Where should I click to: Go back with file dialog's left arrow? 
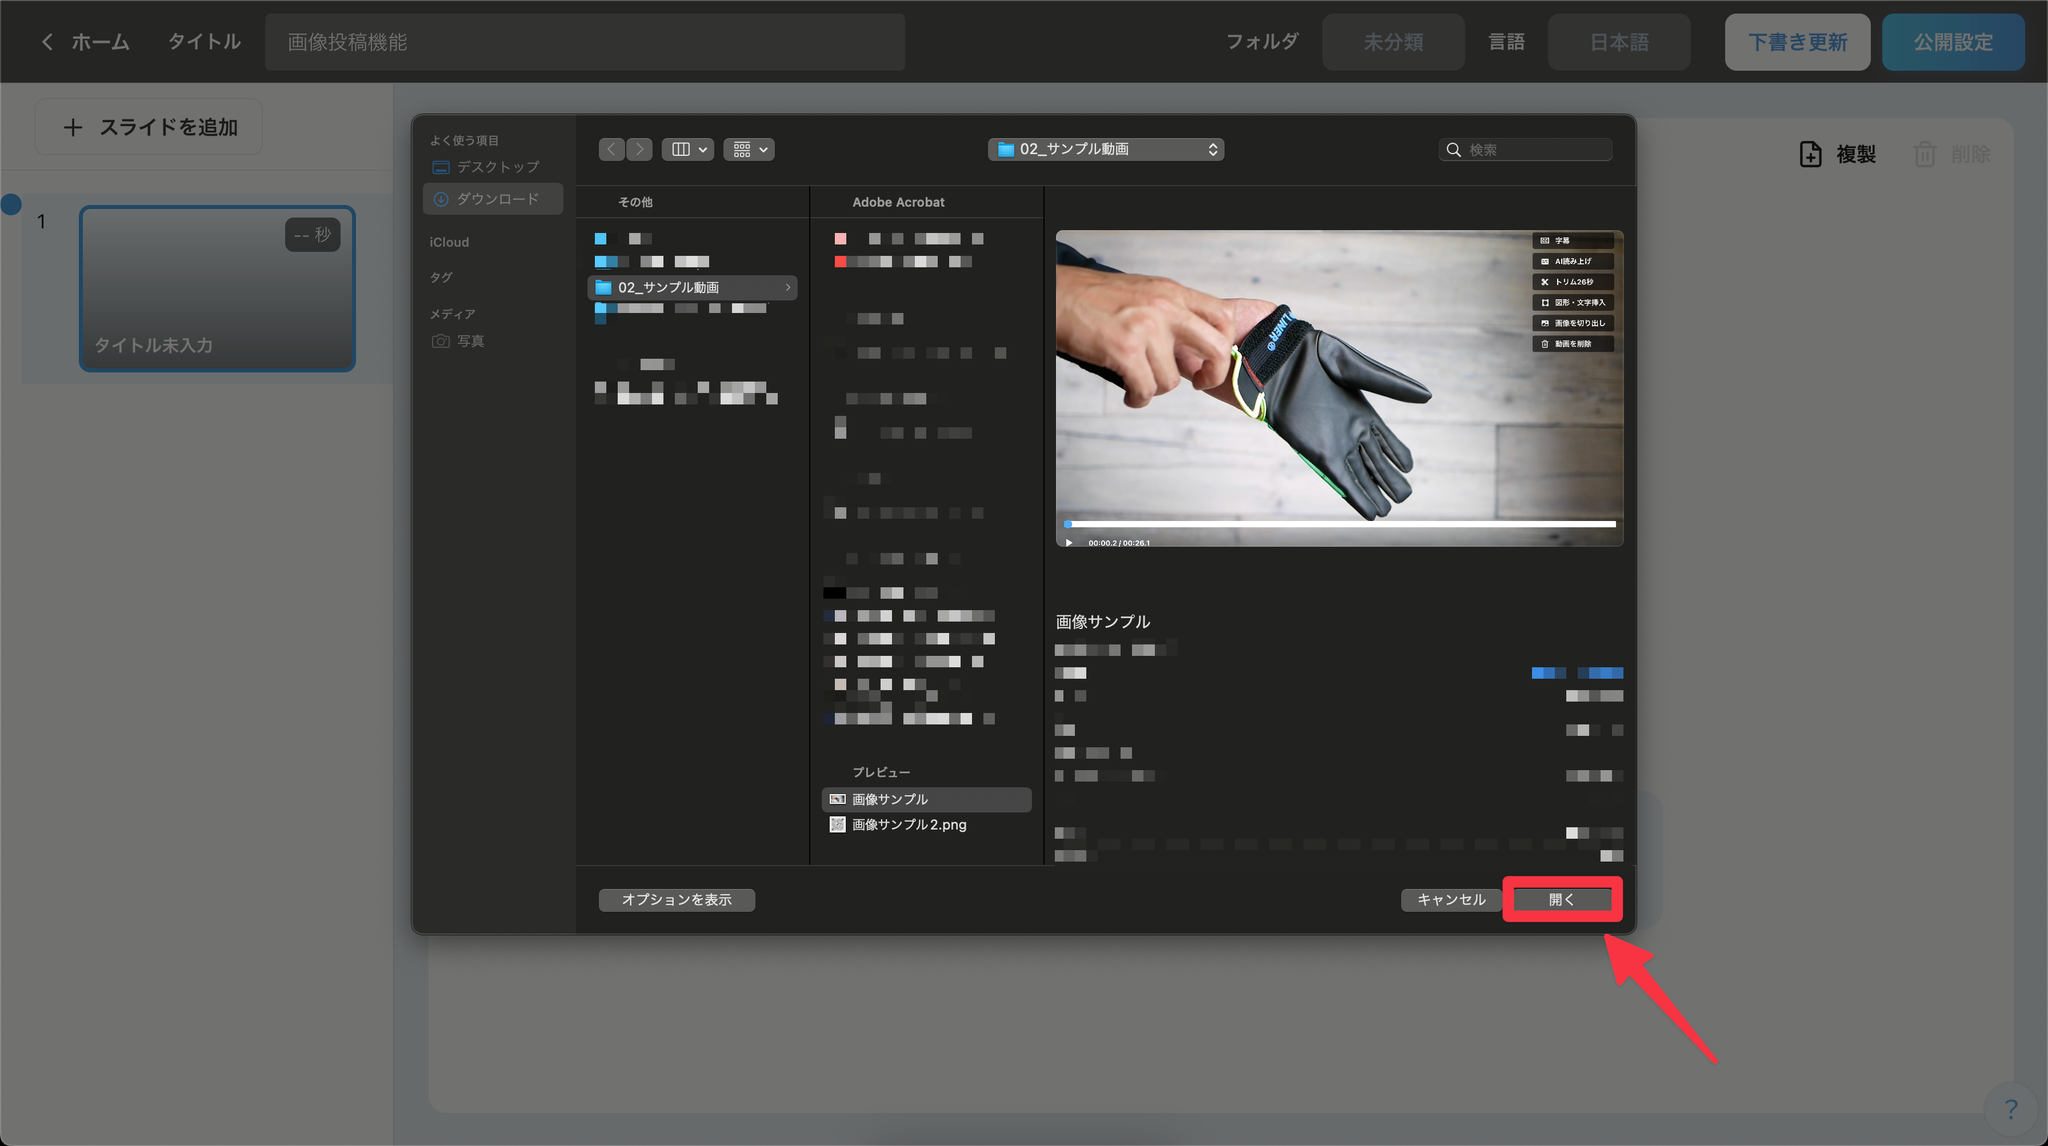(612, 149)
